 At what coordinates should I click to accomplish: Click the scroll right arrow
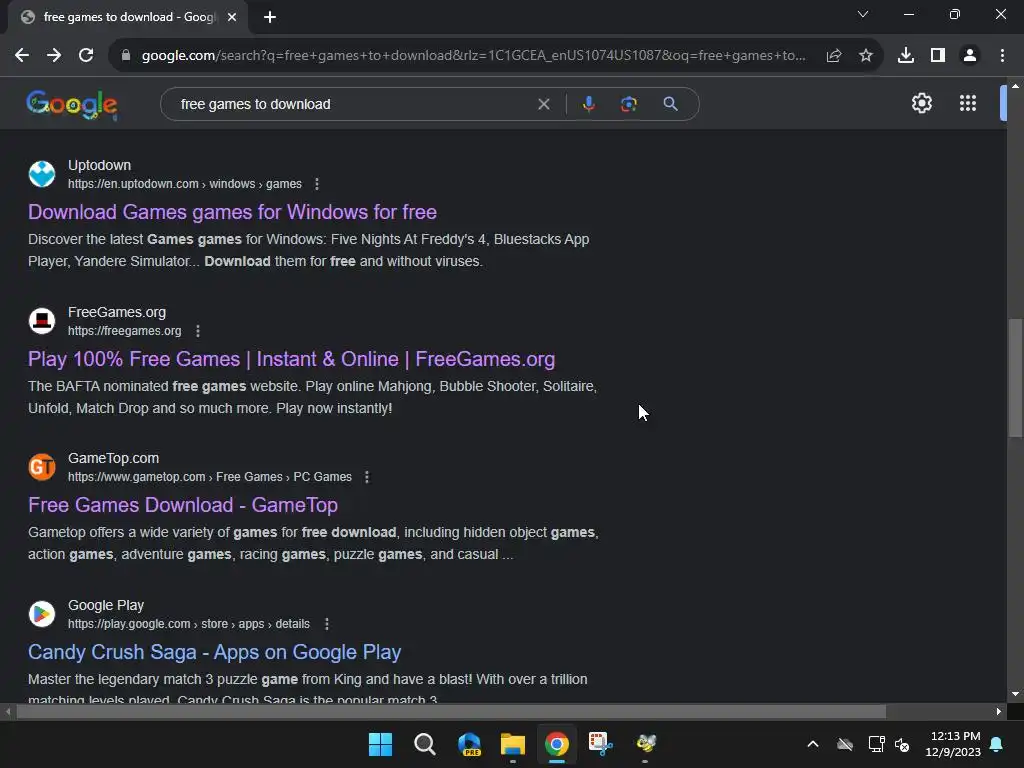pos(999,712)
